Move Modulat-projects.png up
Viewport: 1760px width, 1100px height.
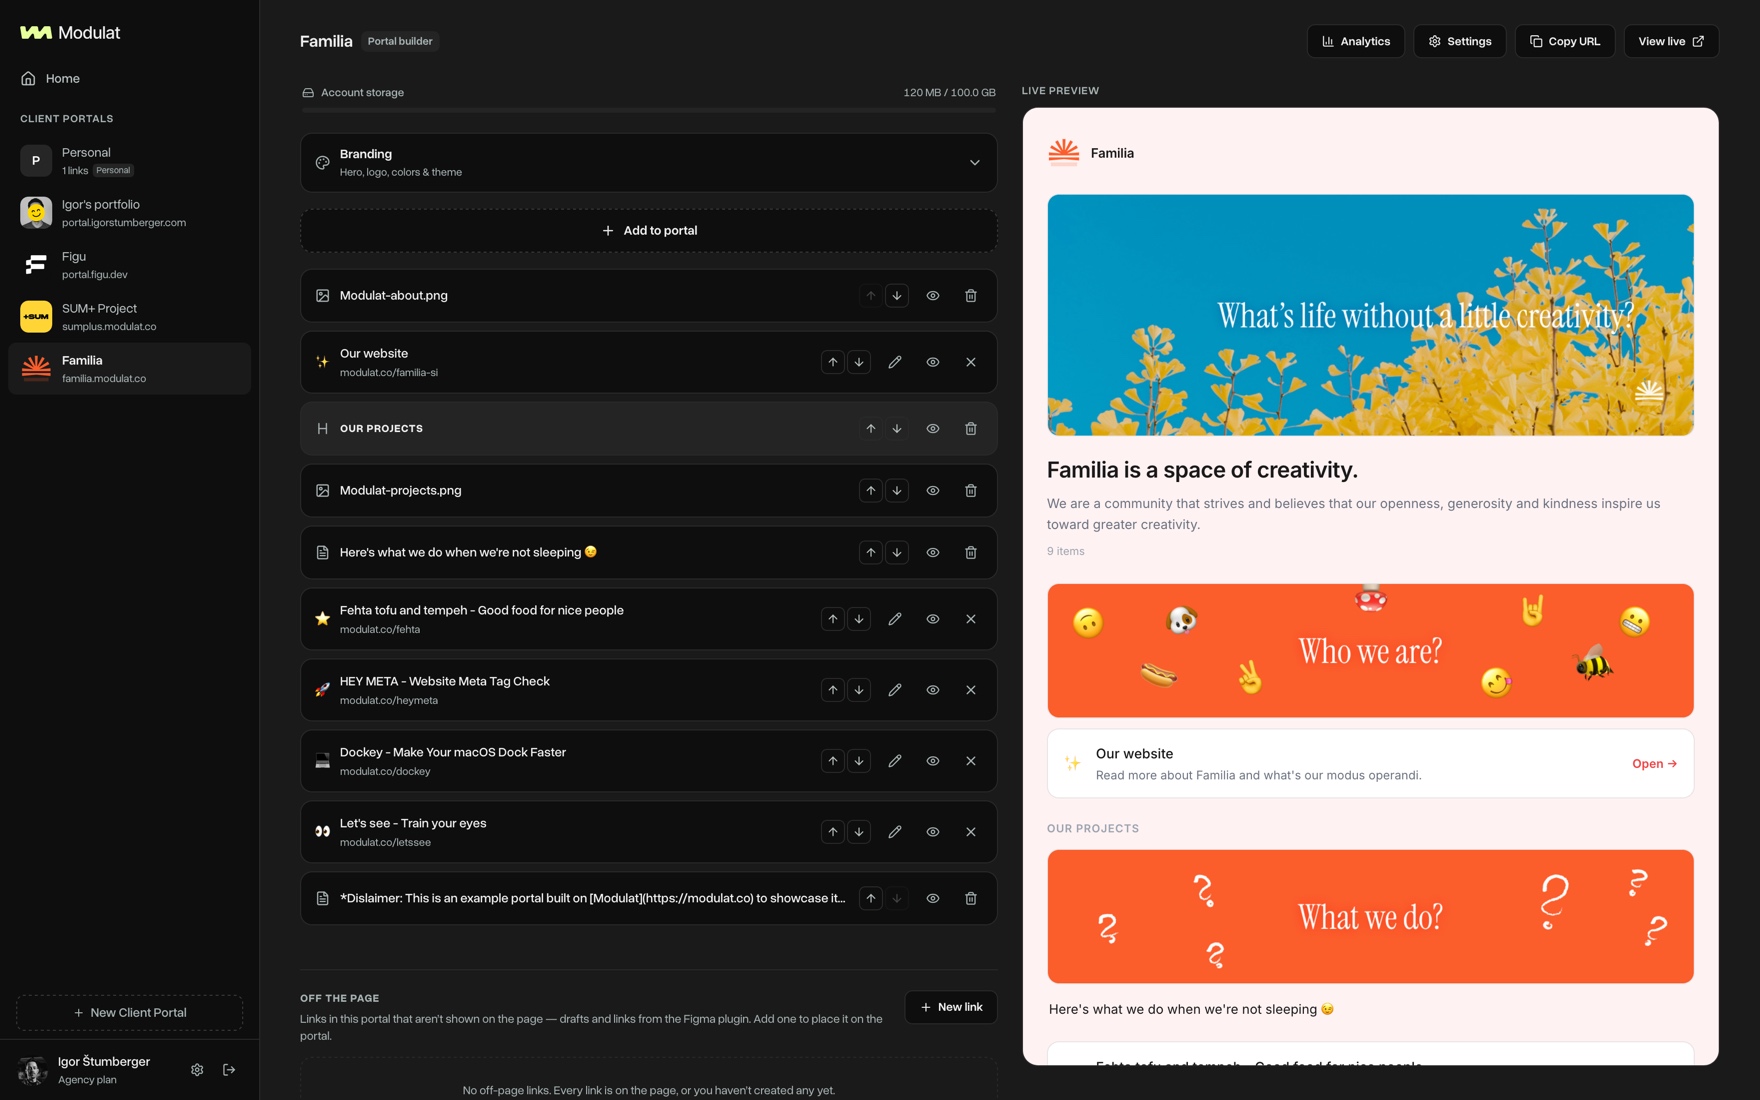pos(871,491)
